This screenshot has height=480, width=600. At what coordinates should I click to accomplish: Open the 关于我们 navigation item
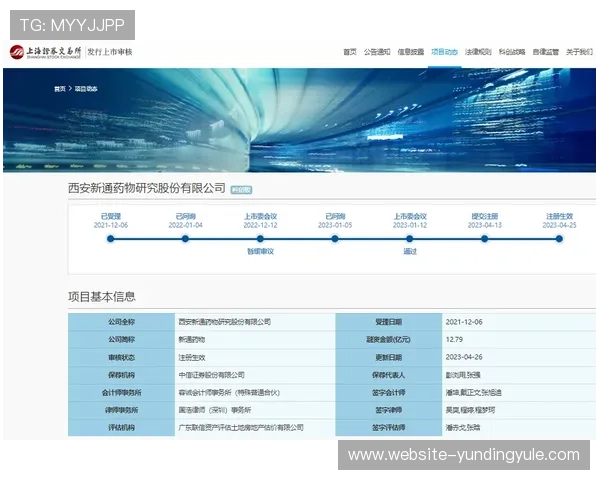coord(579,52)
